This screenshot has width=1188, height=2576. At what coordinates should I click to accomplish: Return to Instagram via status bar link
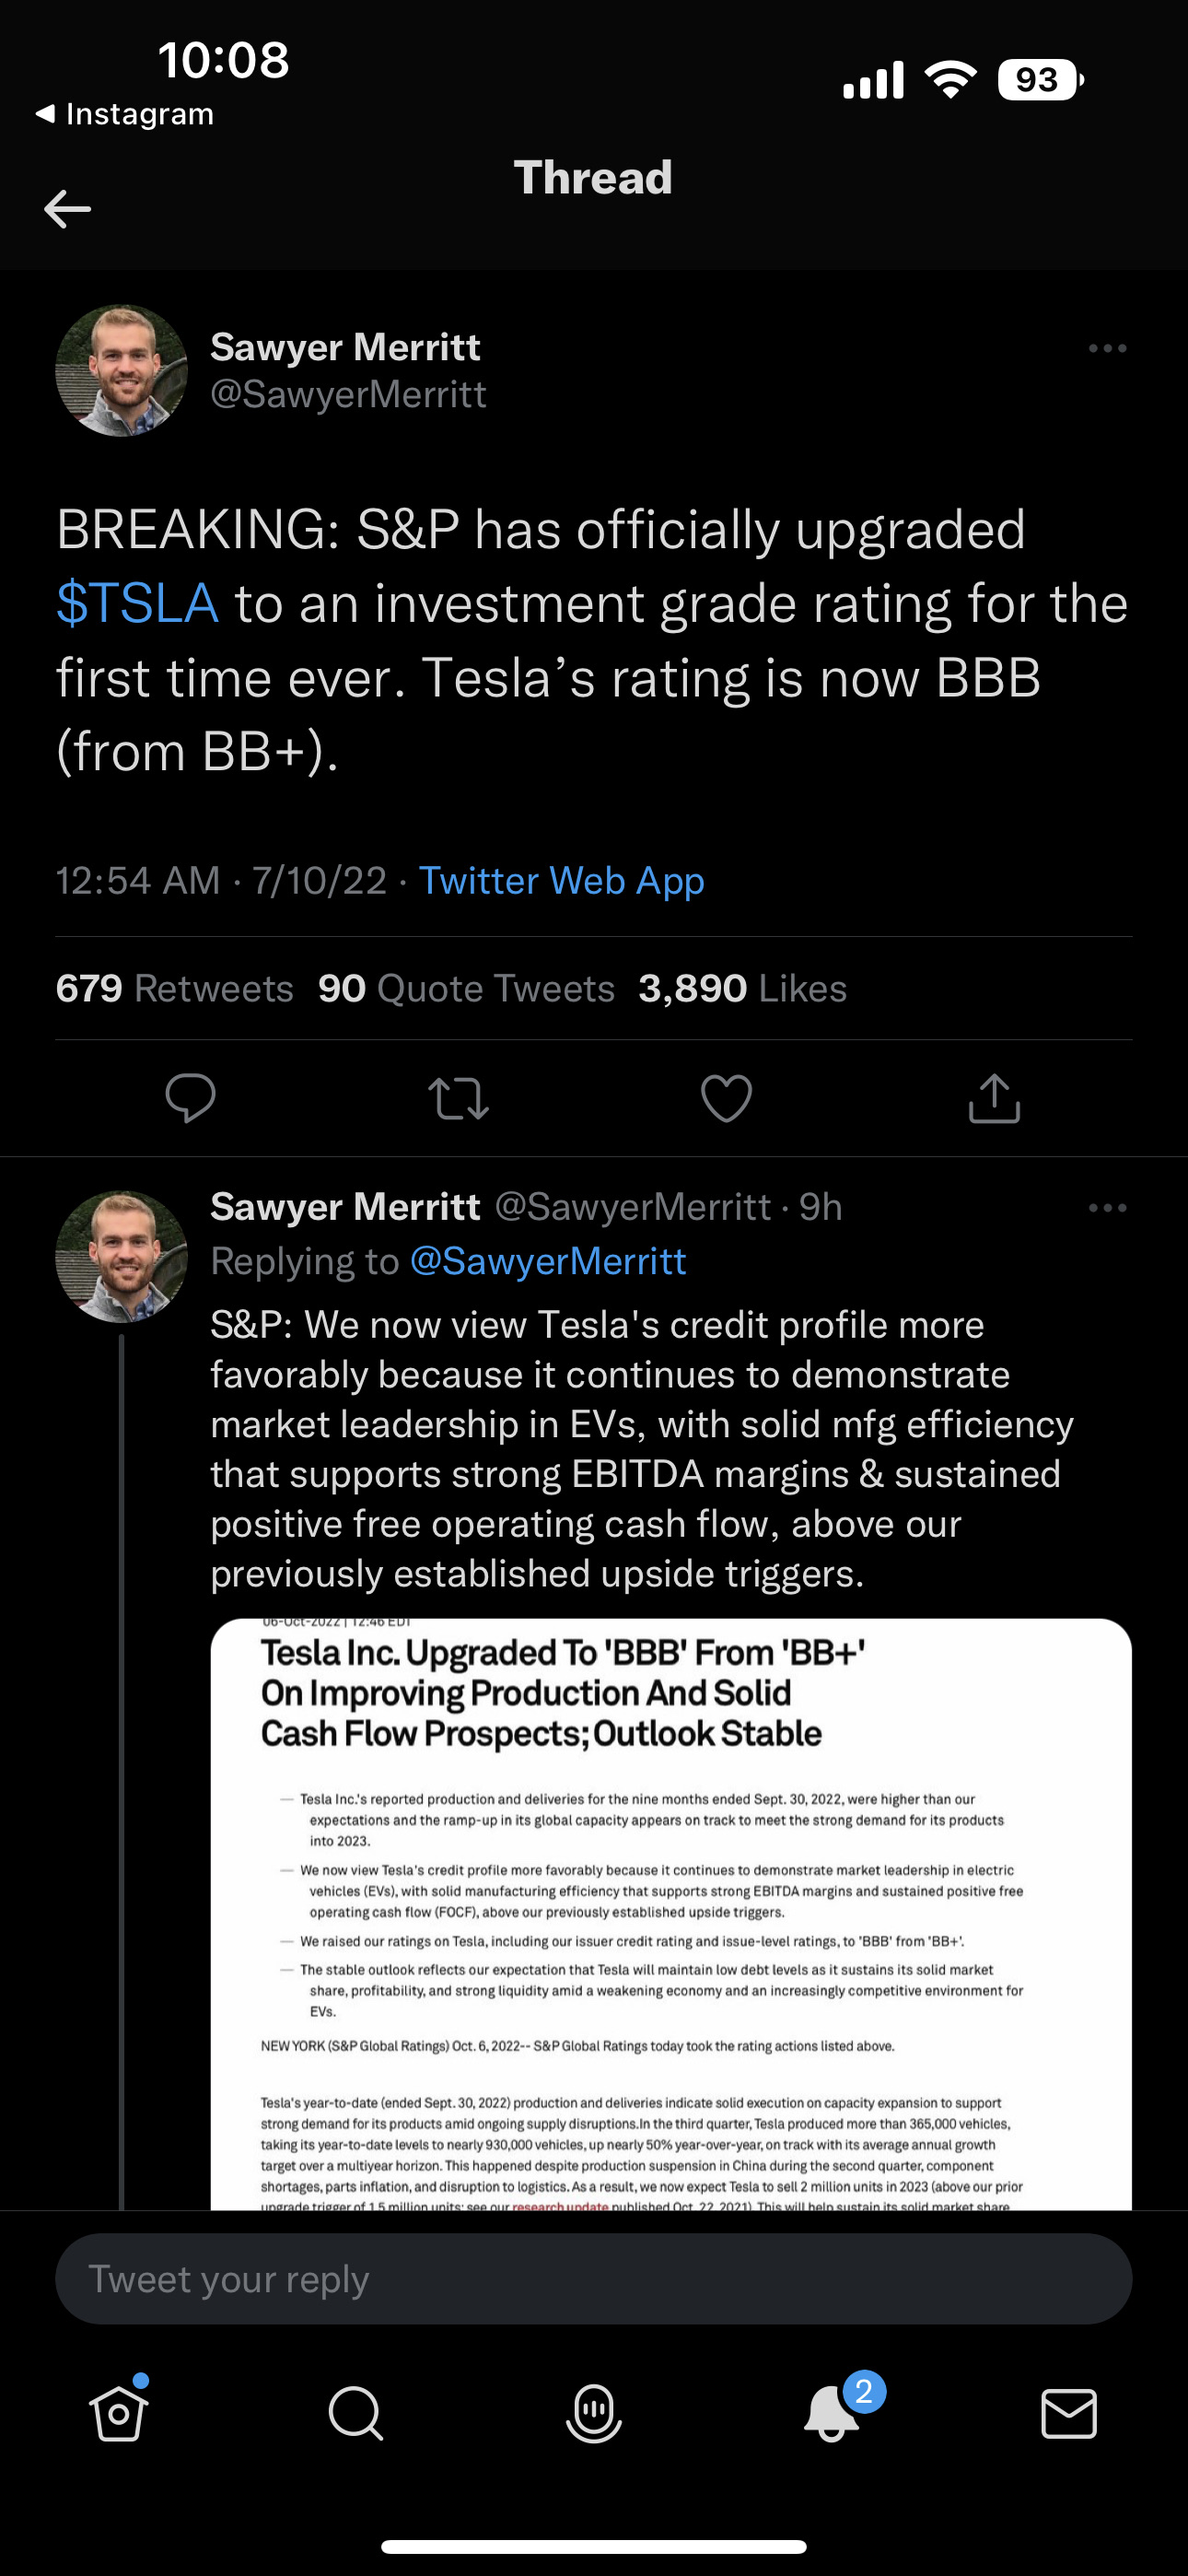(x=125, y=114)
